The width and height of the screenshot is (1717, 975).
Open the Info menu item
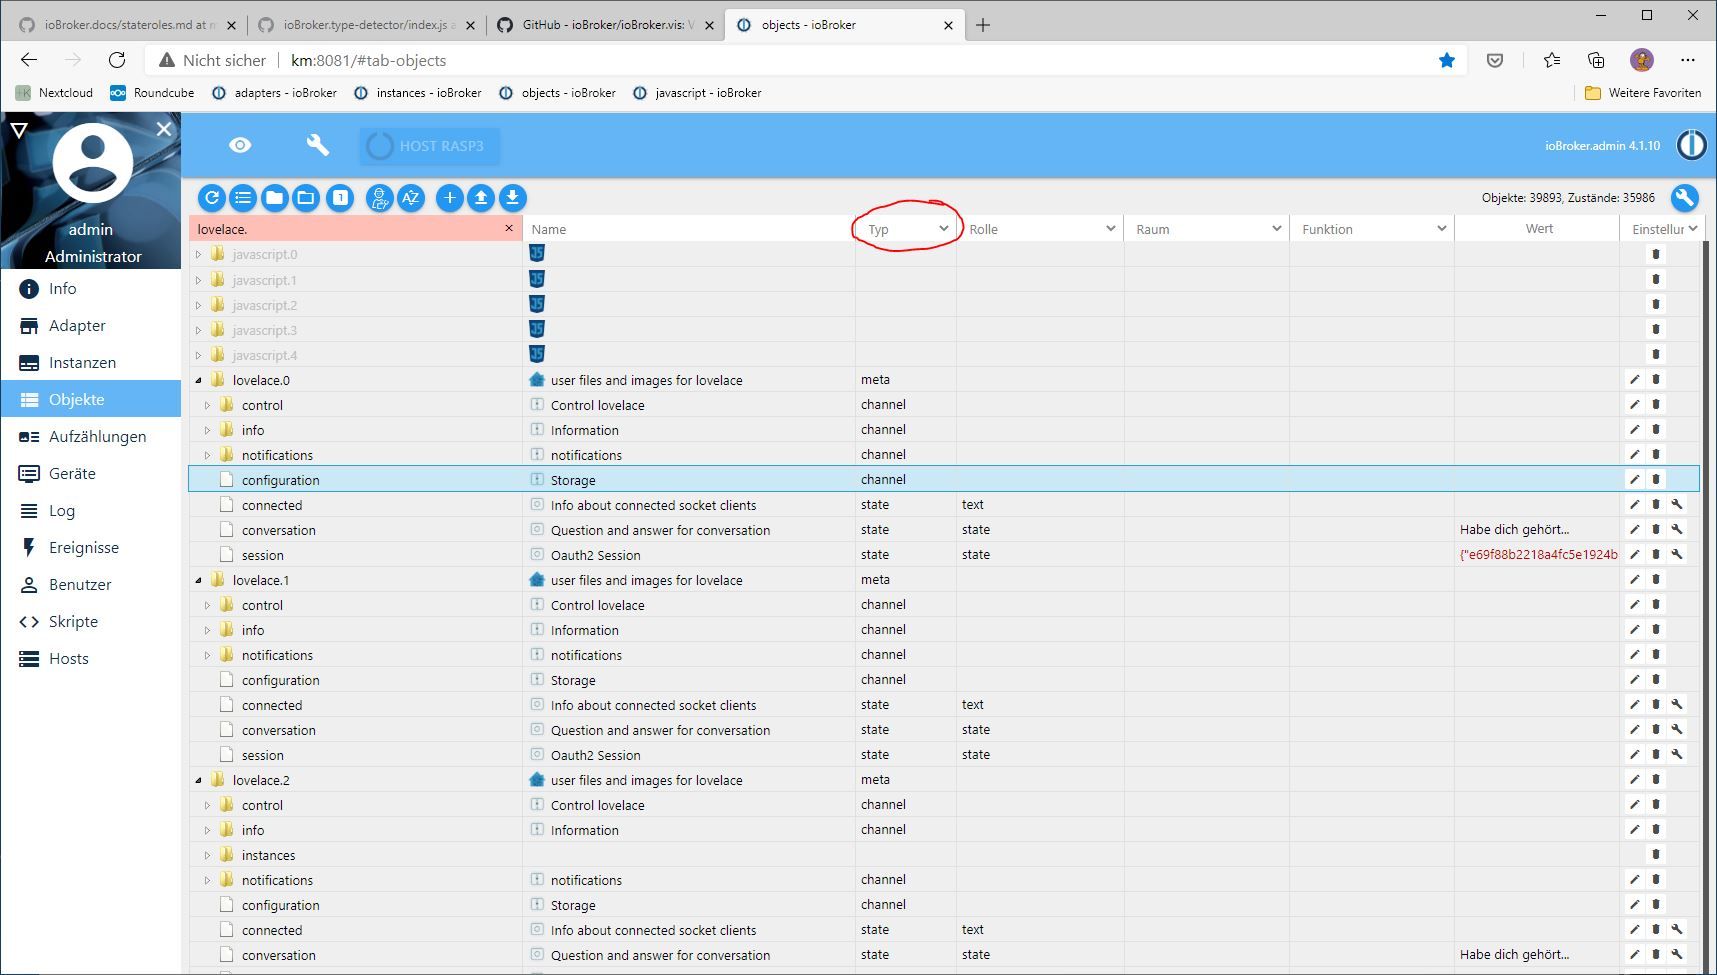pos(91,288)
